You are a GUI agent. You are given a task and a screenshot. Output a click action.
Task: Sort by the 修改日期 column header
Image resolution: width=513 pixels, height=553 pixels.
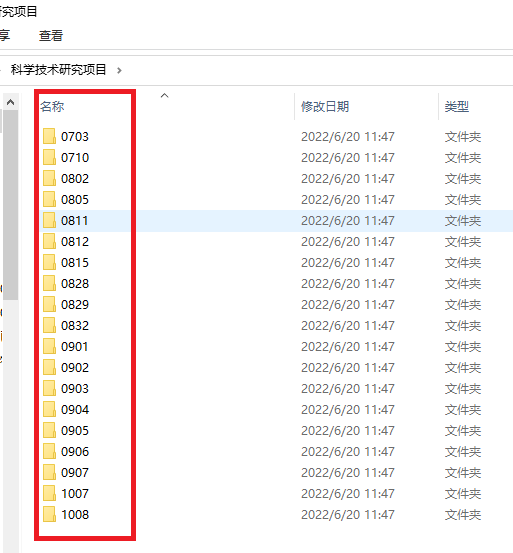pyautogui.click(x=325, y=106)
